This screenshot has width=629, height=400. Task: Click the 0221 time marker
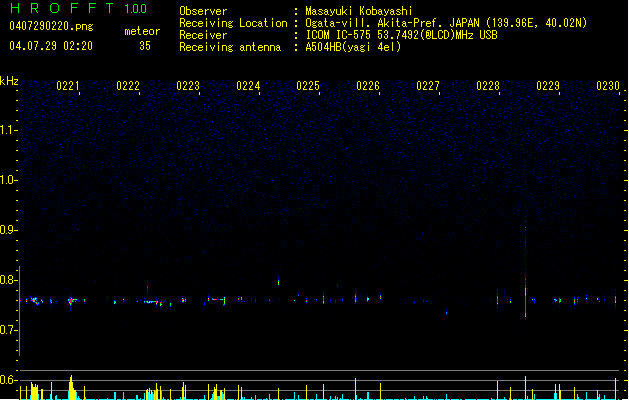tap(68, 86)
